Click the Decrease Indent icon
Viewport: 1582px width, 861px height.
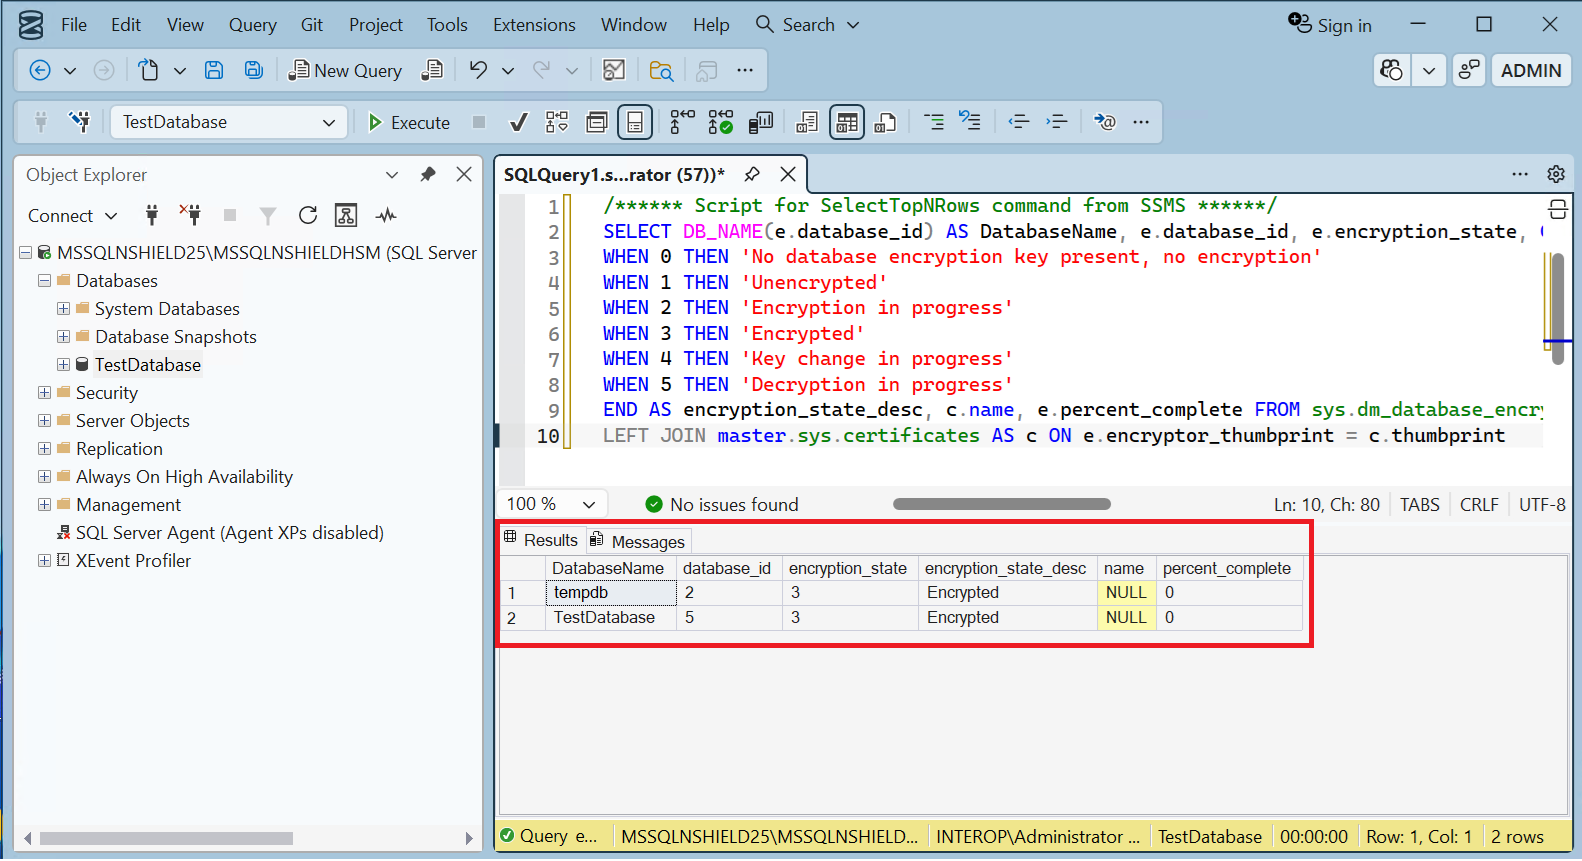click(x=1018, y=122)
